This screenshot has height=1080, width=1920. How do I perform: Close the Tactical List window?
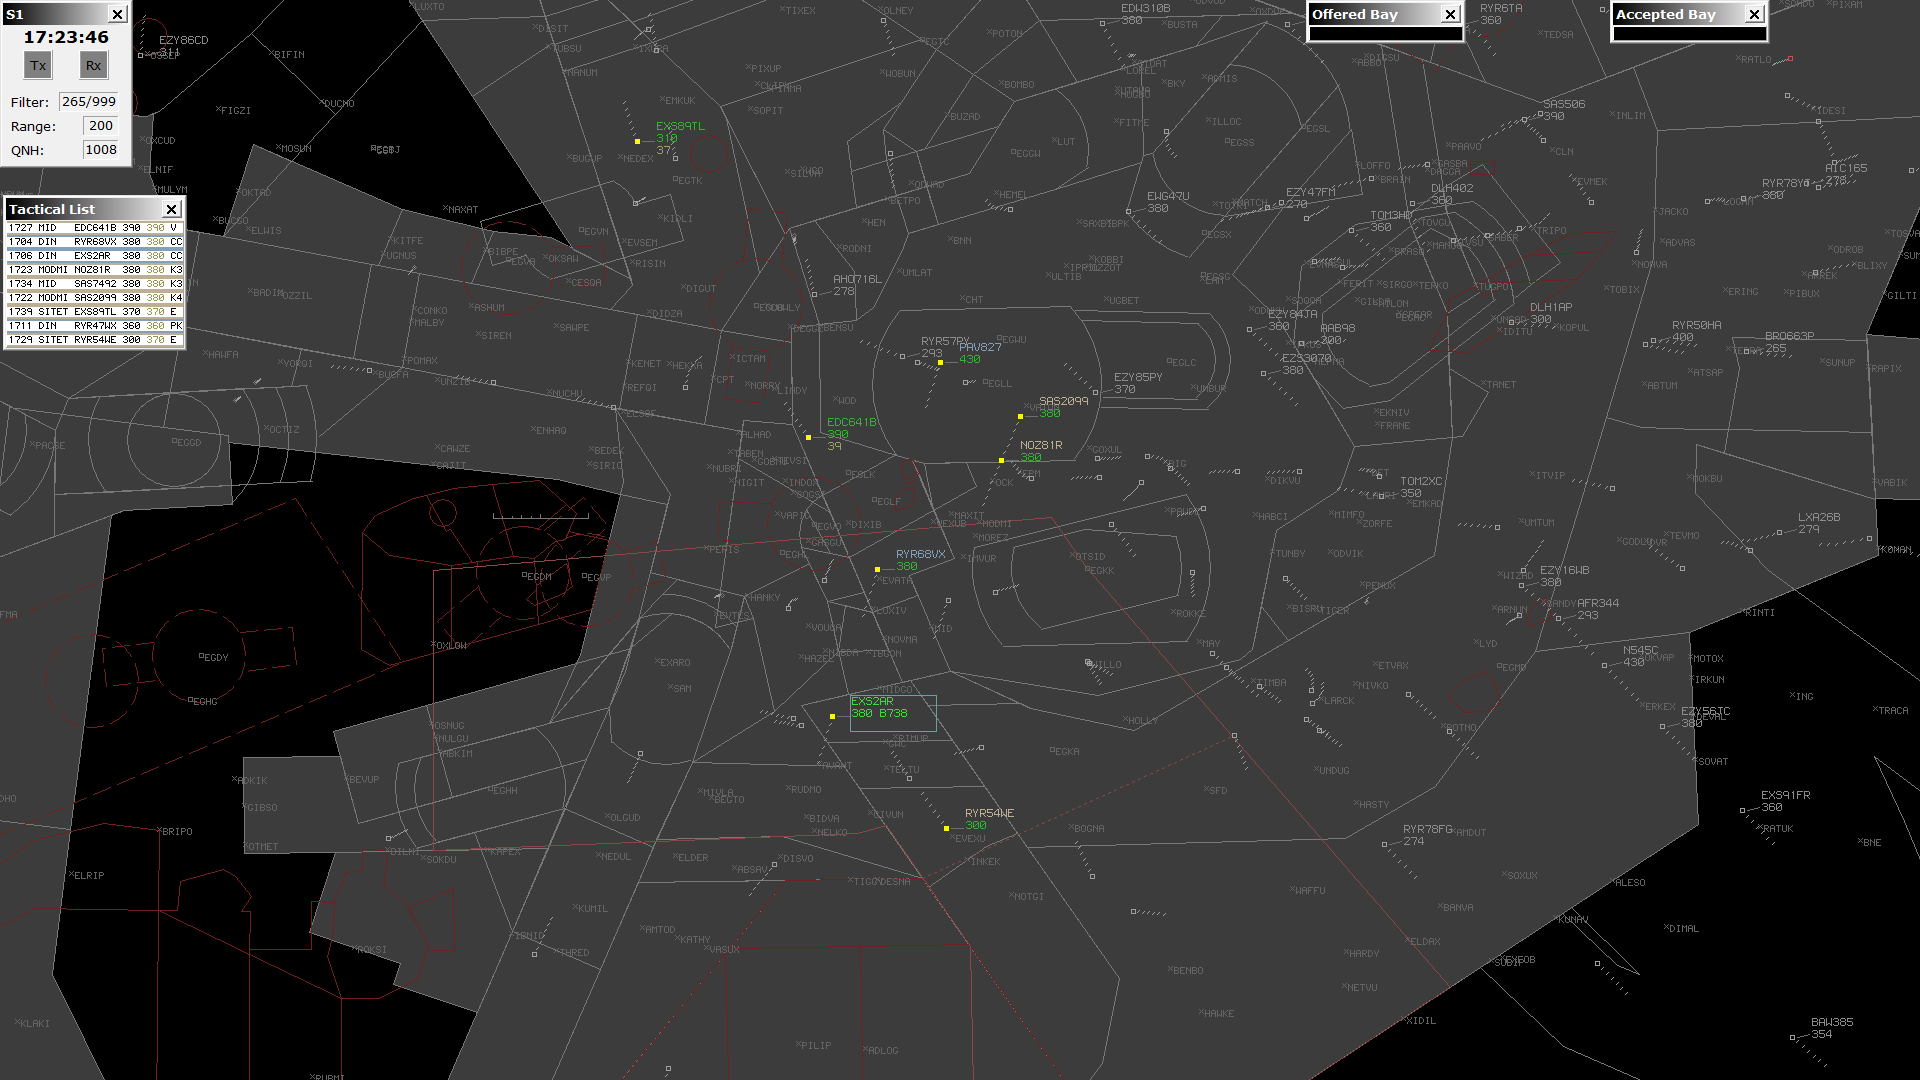171,209
